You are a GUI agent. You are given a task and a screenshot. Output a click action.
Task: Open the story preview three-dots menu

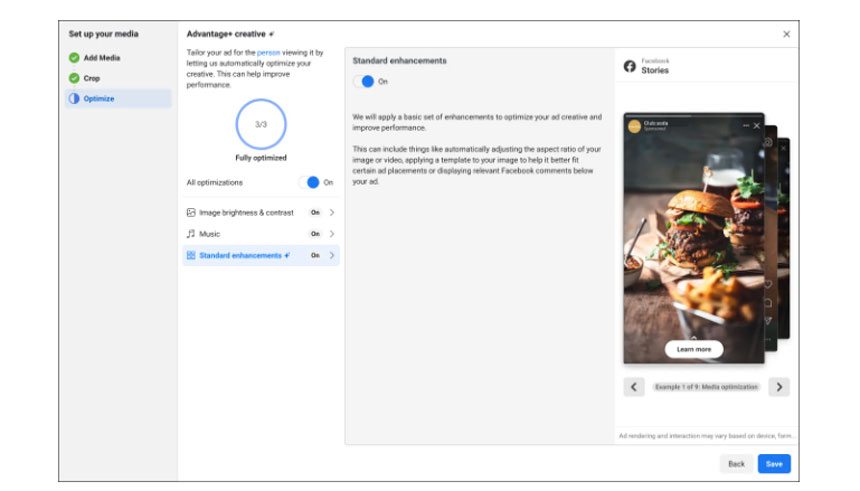(x=745, y=126)
